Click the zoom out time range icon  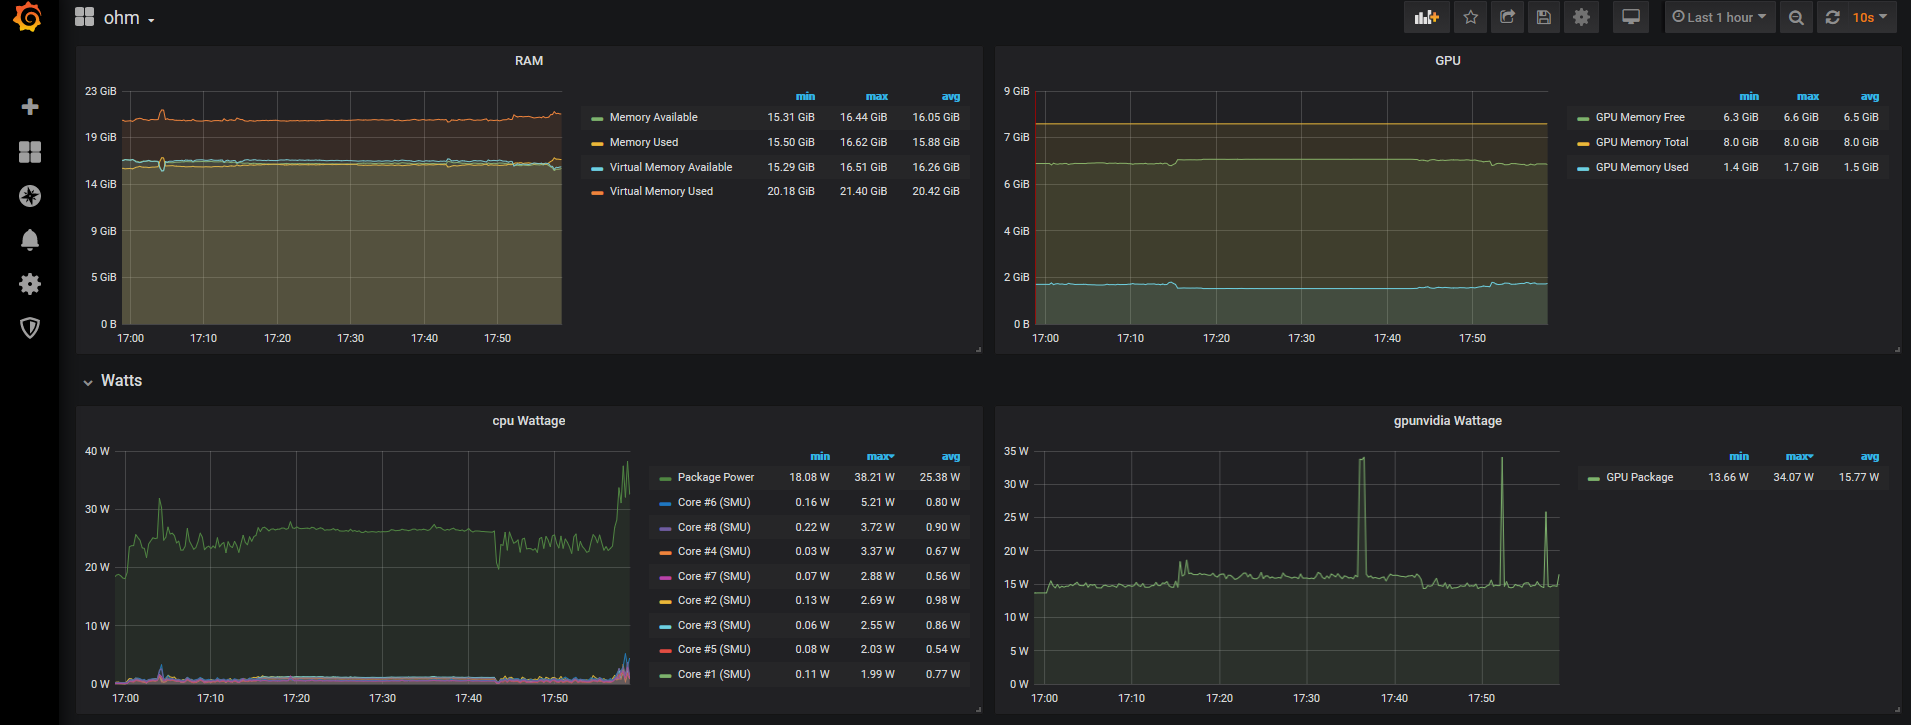tap(1796, 17)
